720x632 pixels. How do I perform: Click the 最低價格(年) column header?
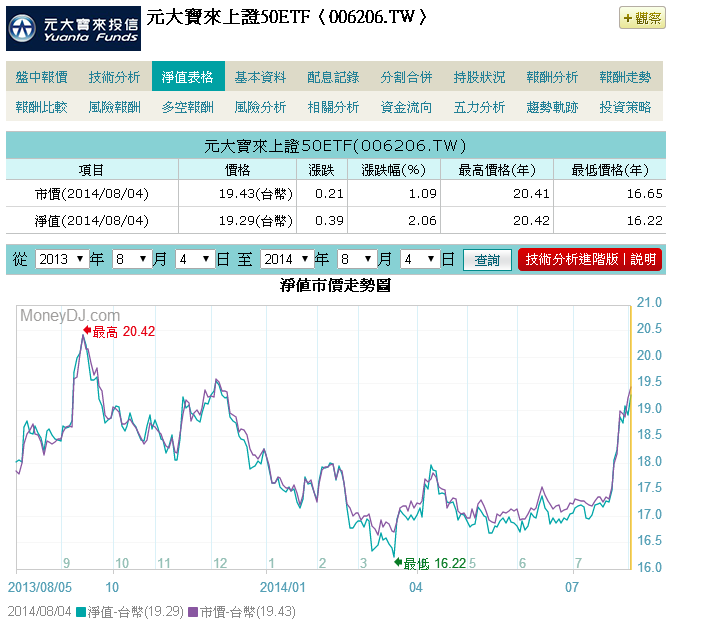pos(610,170)
